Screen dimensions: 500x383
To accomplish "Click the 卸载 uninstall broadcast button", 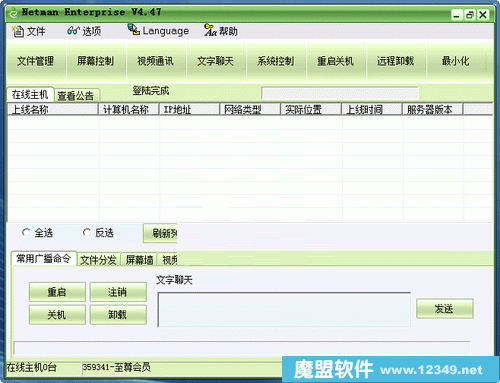I will coord(118,315).
